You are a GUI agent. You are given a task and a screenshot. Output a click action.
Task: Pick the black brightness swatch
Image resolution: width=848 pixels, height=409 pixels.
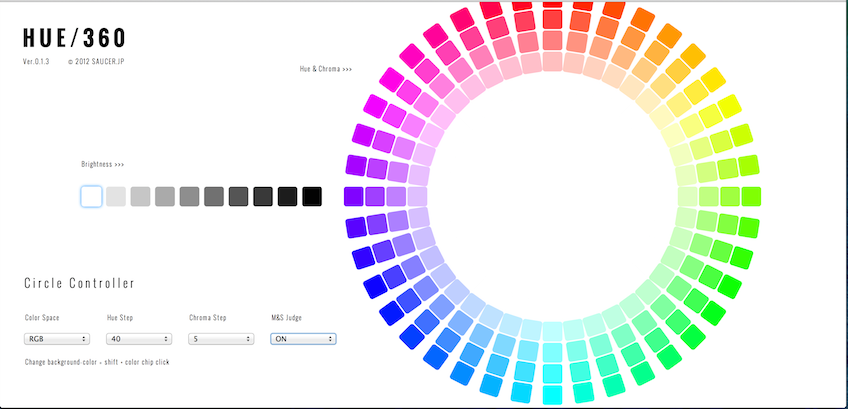click(312, 196)
